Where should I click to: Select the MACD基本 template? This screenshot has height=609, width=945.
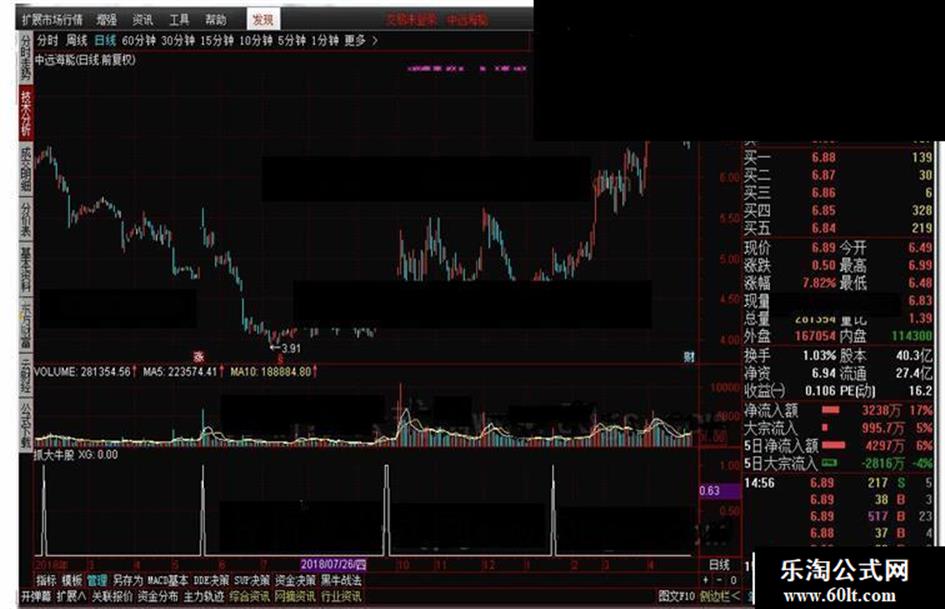(168, 580)
